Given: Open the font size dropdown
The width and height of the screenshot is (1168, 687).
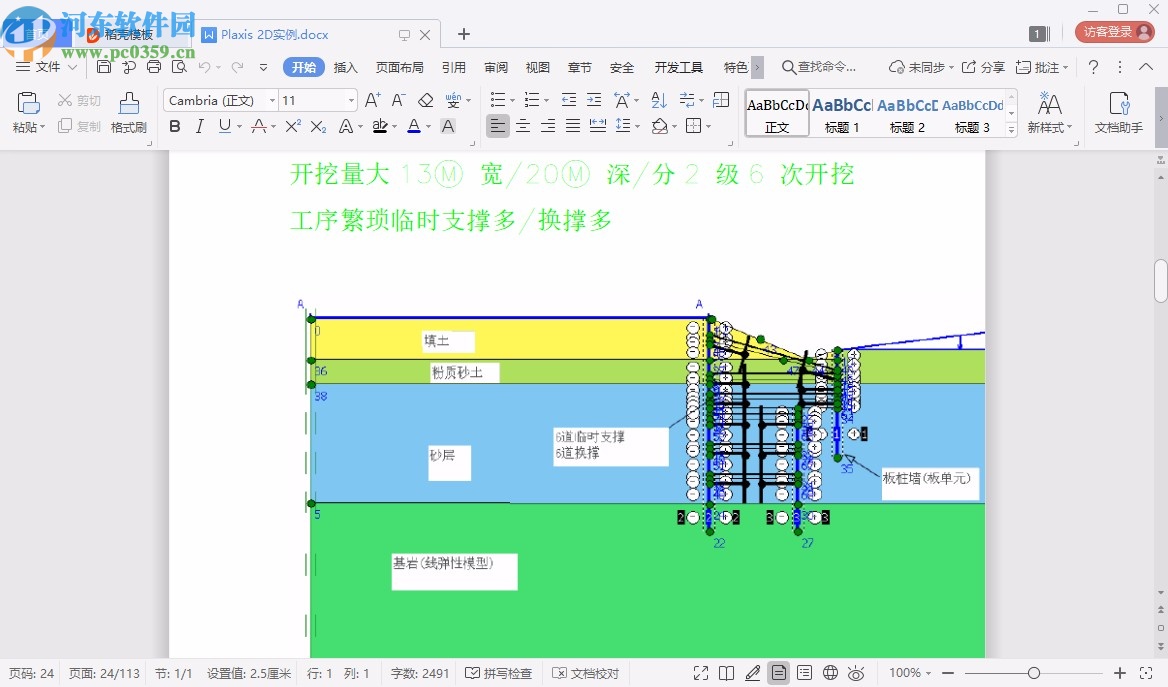Looking at the screenshot, I should point(350,100).
